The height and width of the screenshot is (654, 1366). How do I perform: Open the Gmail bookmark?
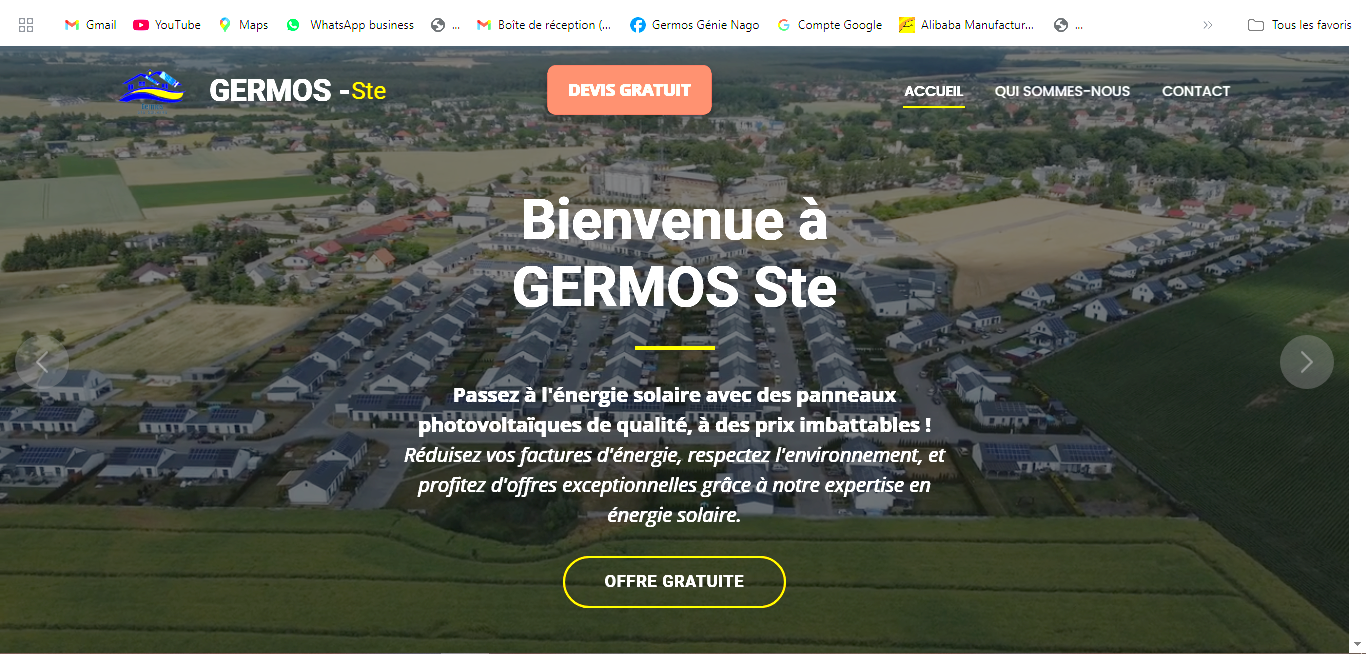(90, 25)
